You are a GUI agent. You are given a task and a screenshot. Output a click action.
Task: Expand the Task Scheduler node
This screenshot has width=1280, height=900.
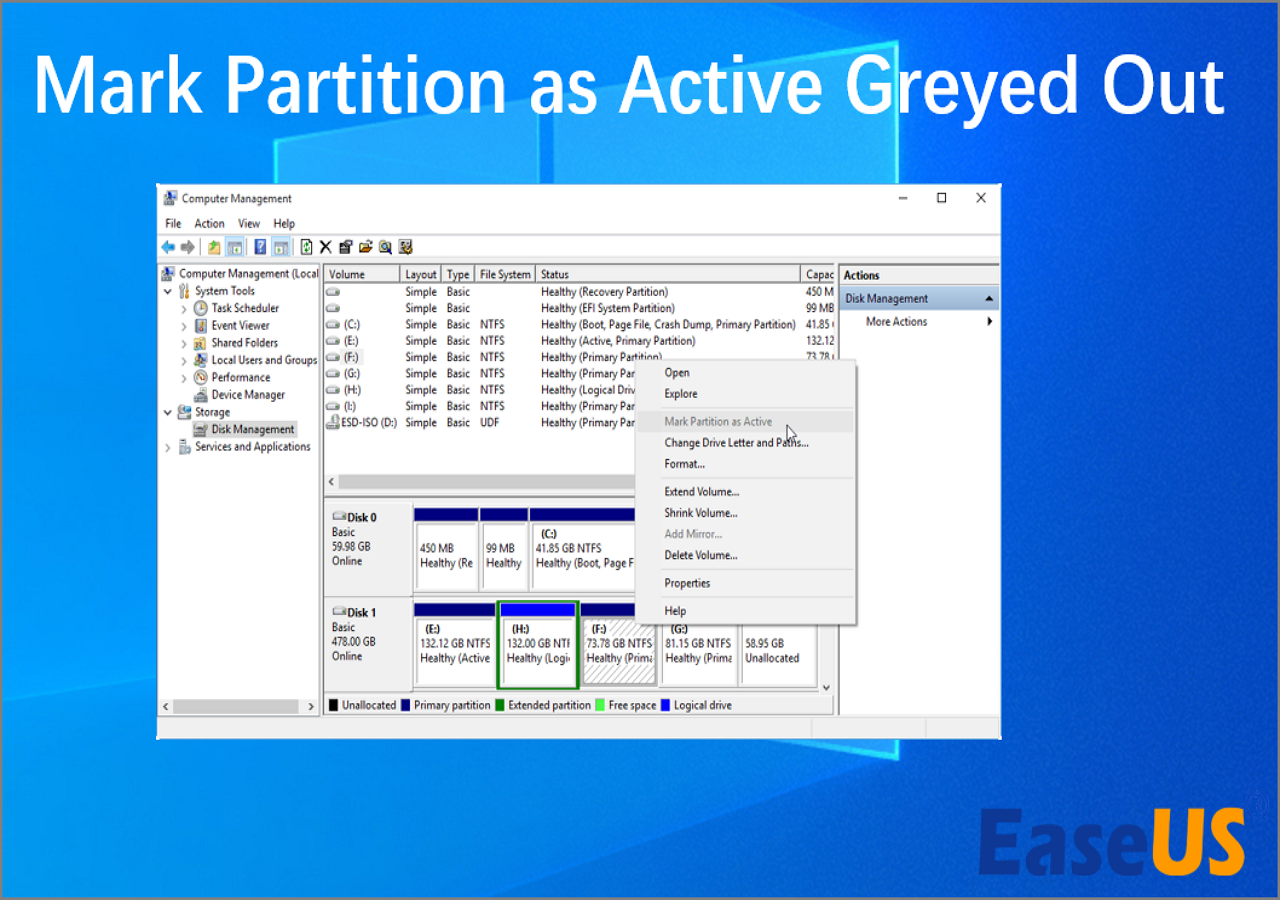pyautogui.click(x=184, y=309)
